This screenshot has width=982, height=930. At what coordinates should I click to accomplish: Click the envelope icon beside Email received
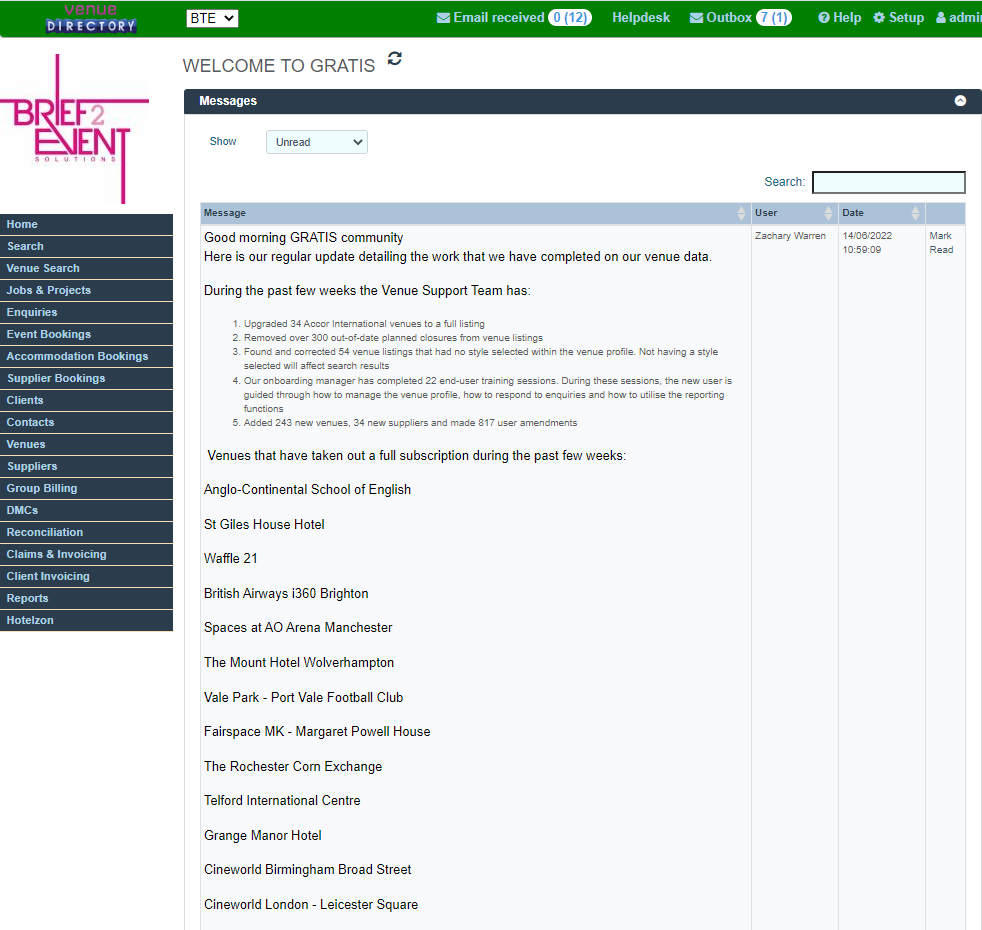click(443, 18)
